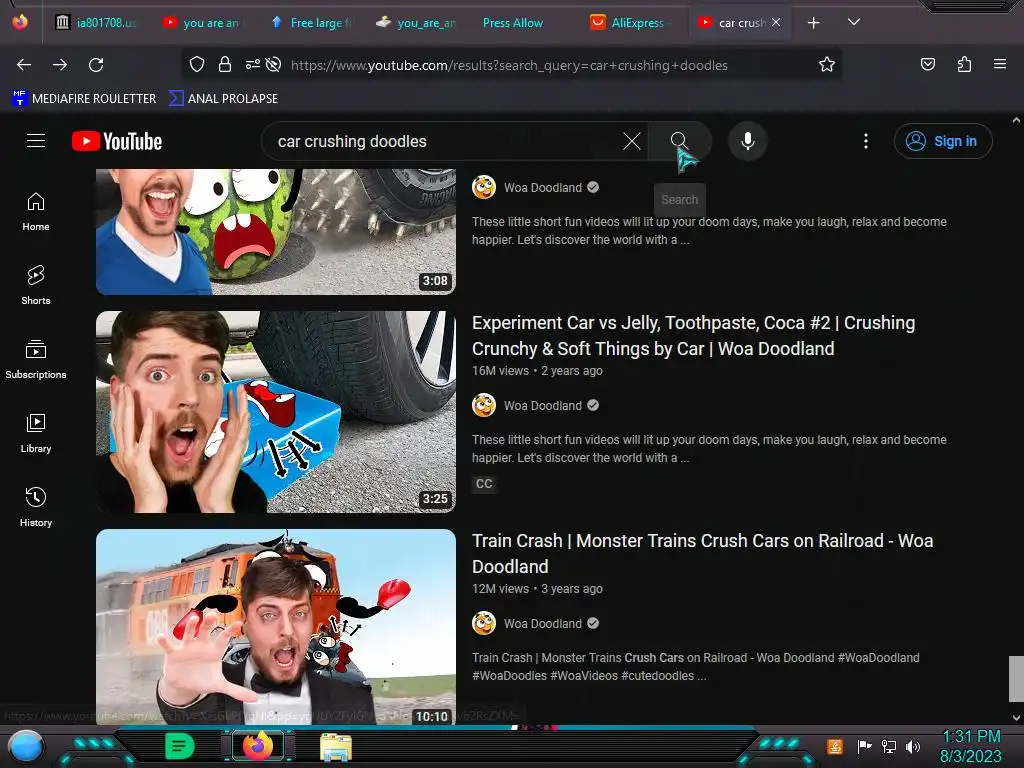This screenshot has height=768, width=1024.
Task: Open Woa Doodland channel under the Train Crash video
Action: [x=543, y=624]
